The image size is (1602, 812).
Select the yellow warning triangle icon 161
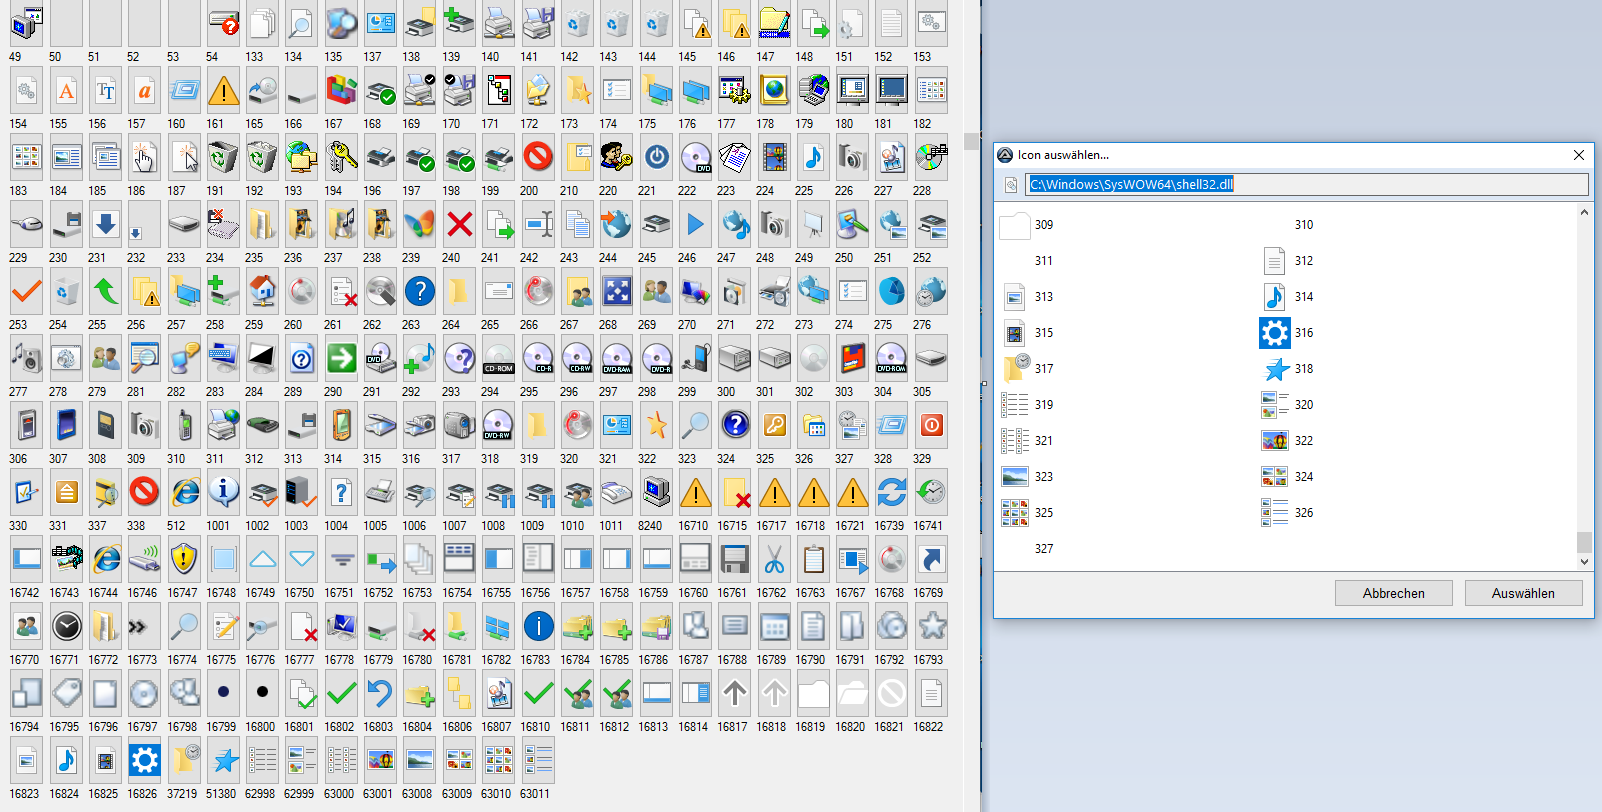pos(223,92)
